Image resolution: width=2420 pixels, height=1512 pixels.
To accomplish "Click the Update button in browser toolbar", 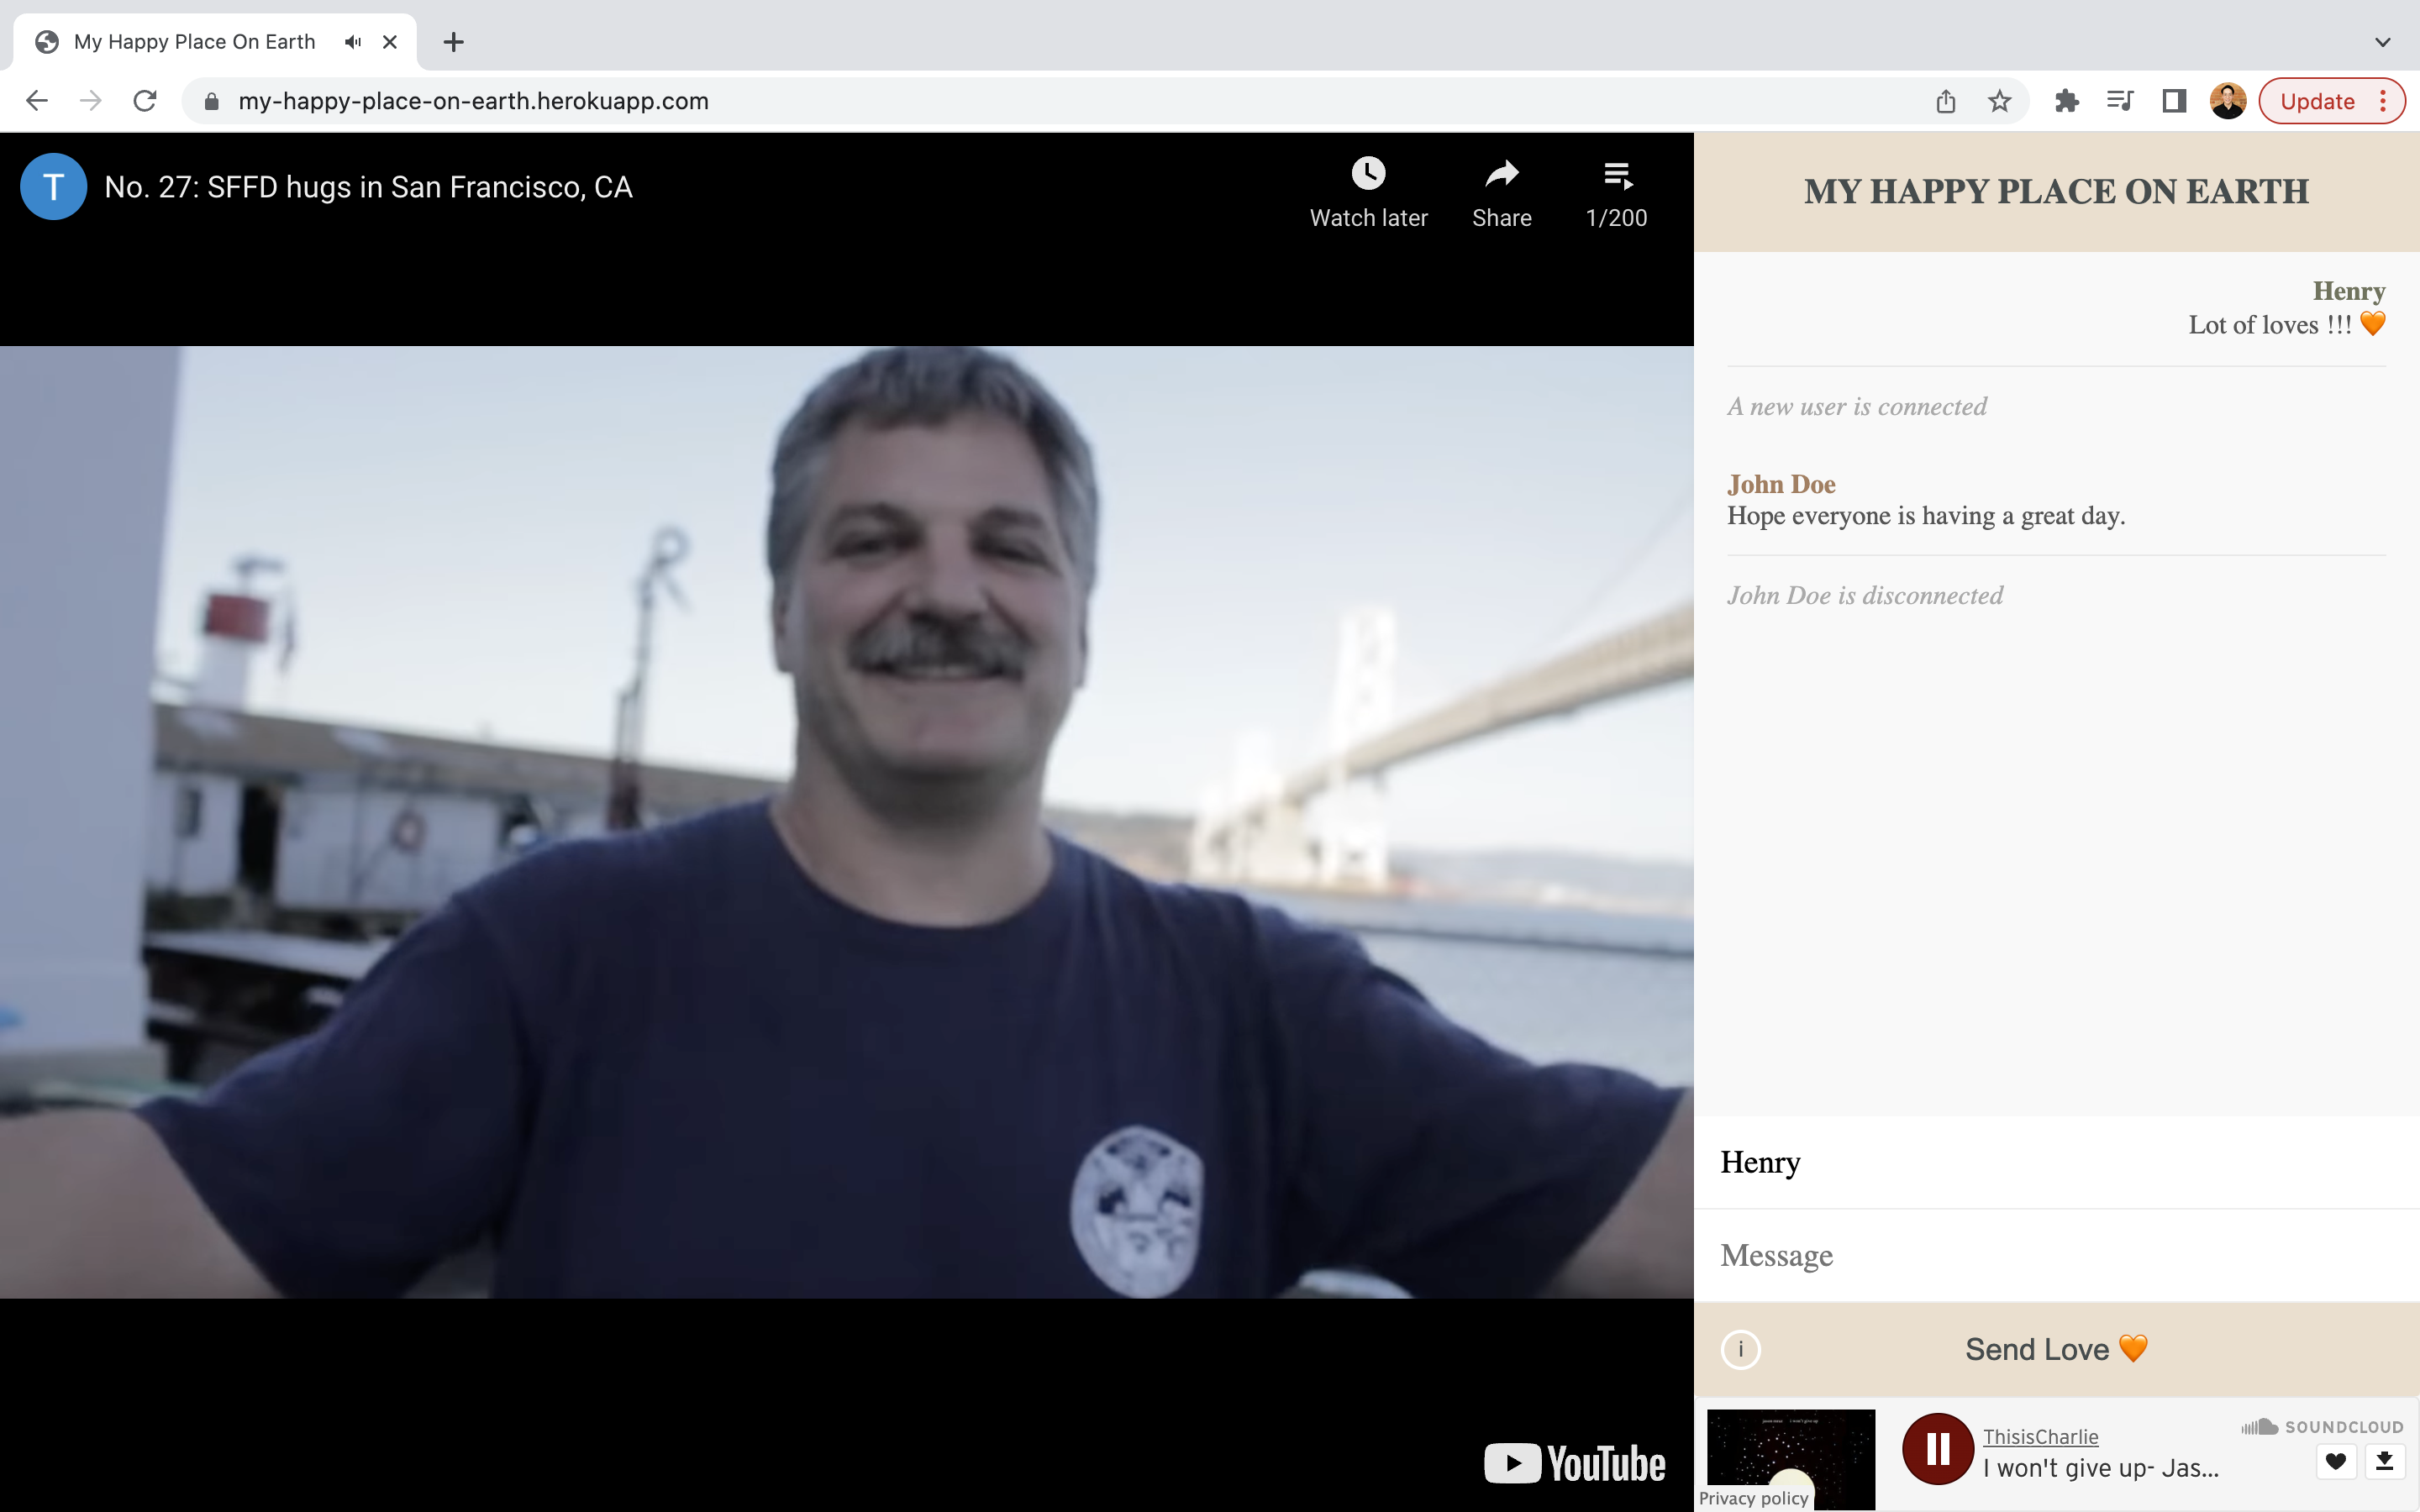I will tap(2317, 99).
